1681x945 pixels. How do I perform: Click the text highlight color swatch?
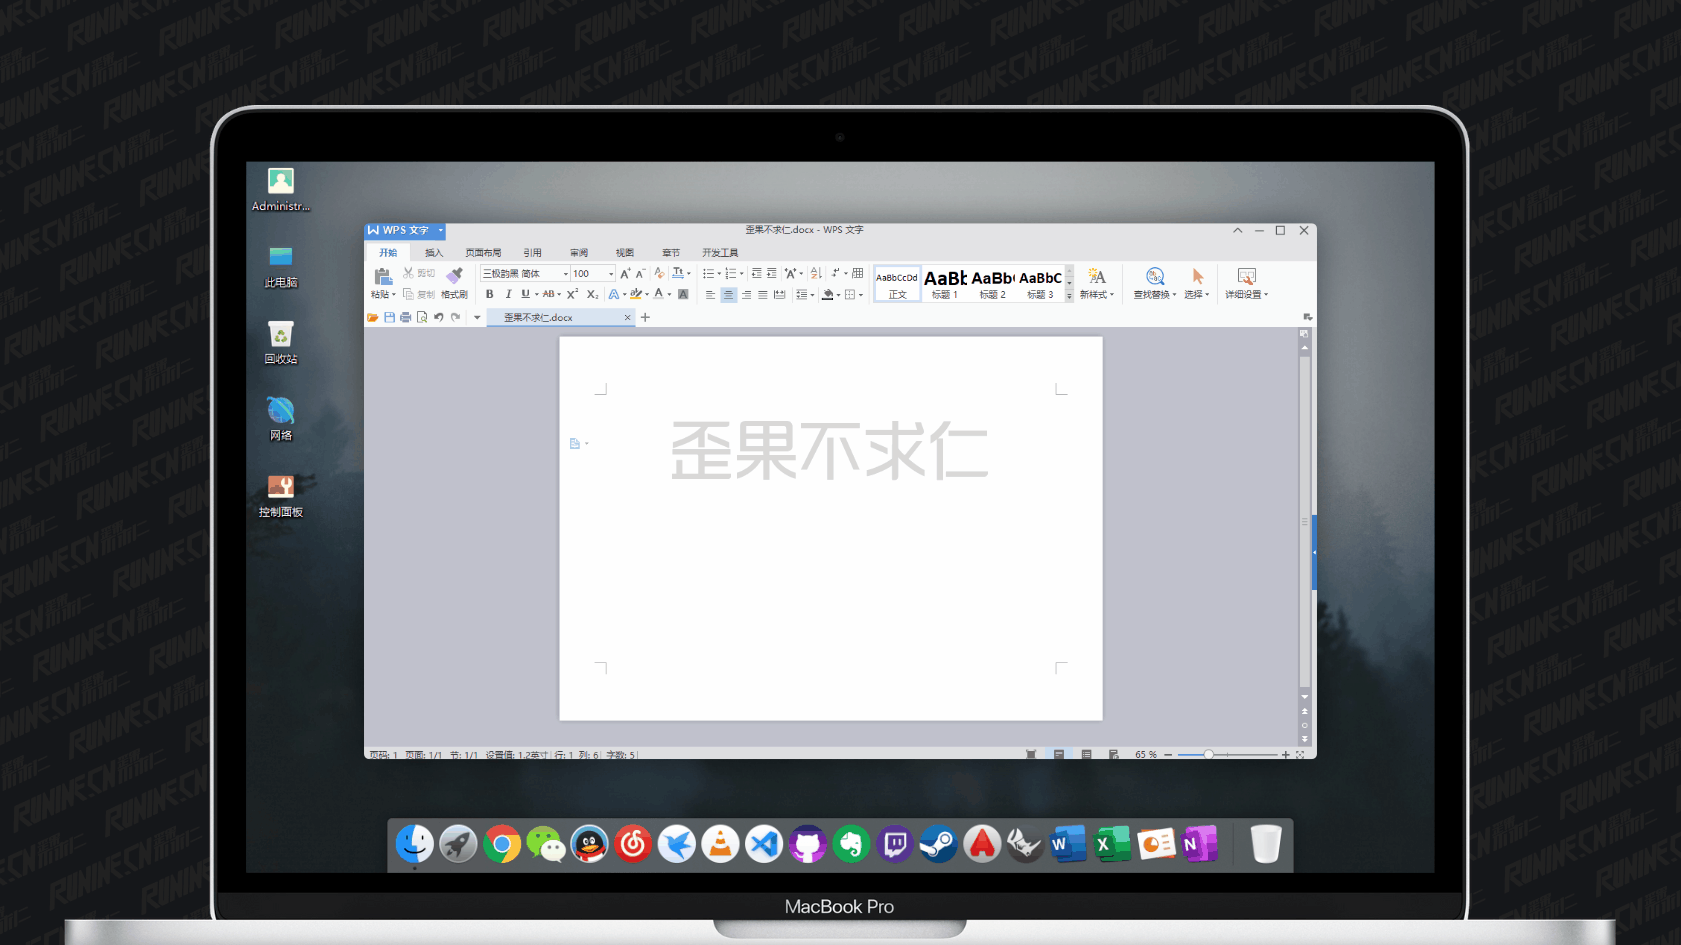635,294
